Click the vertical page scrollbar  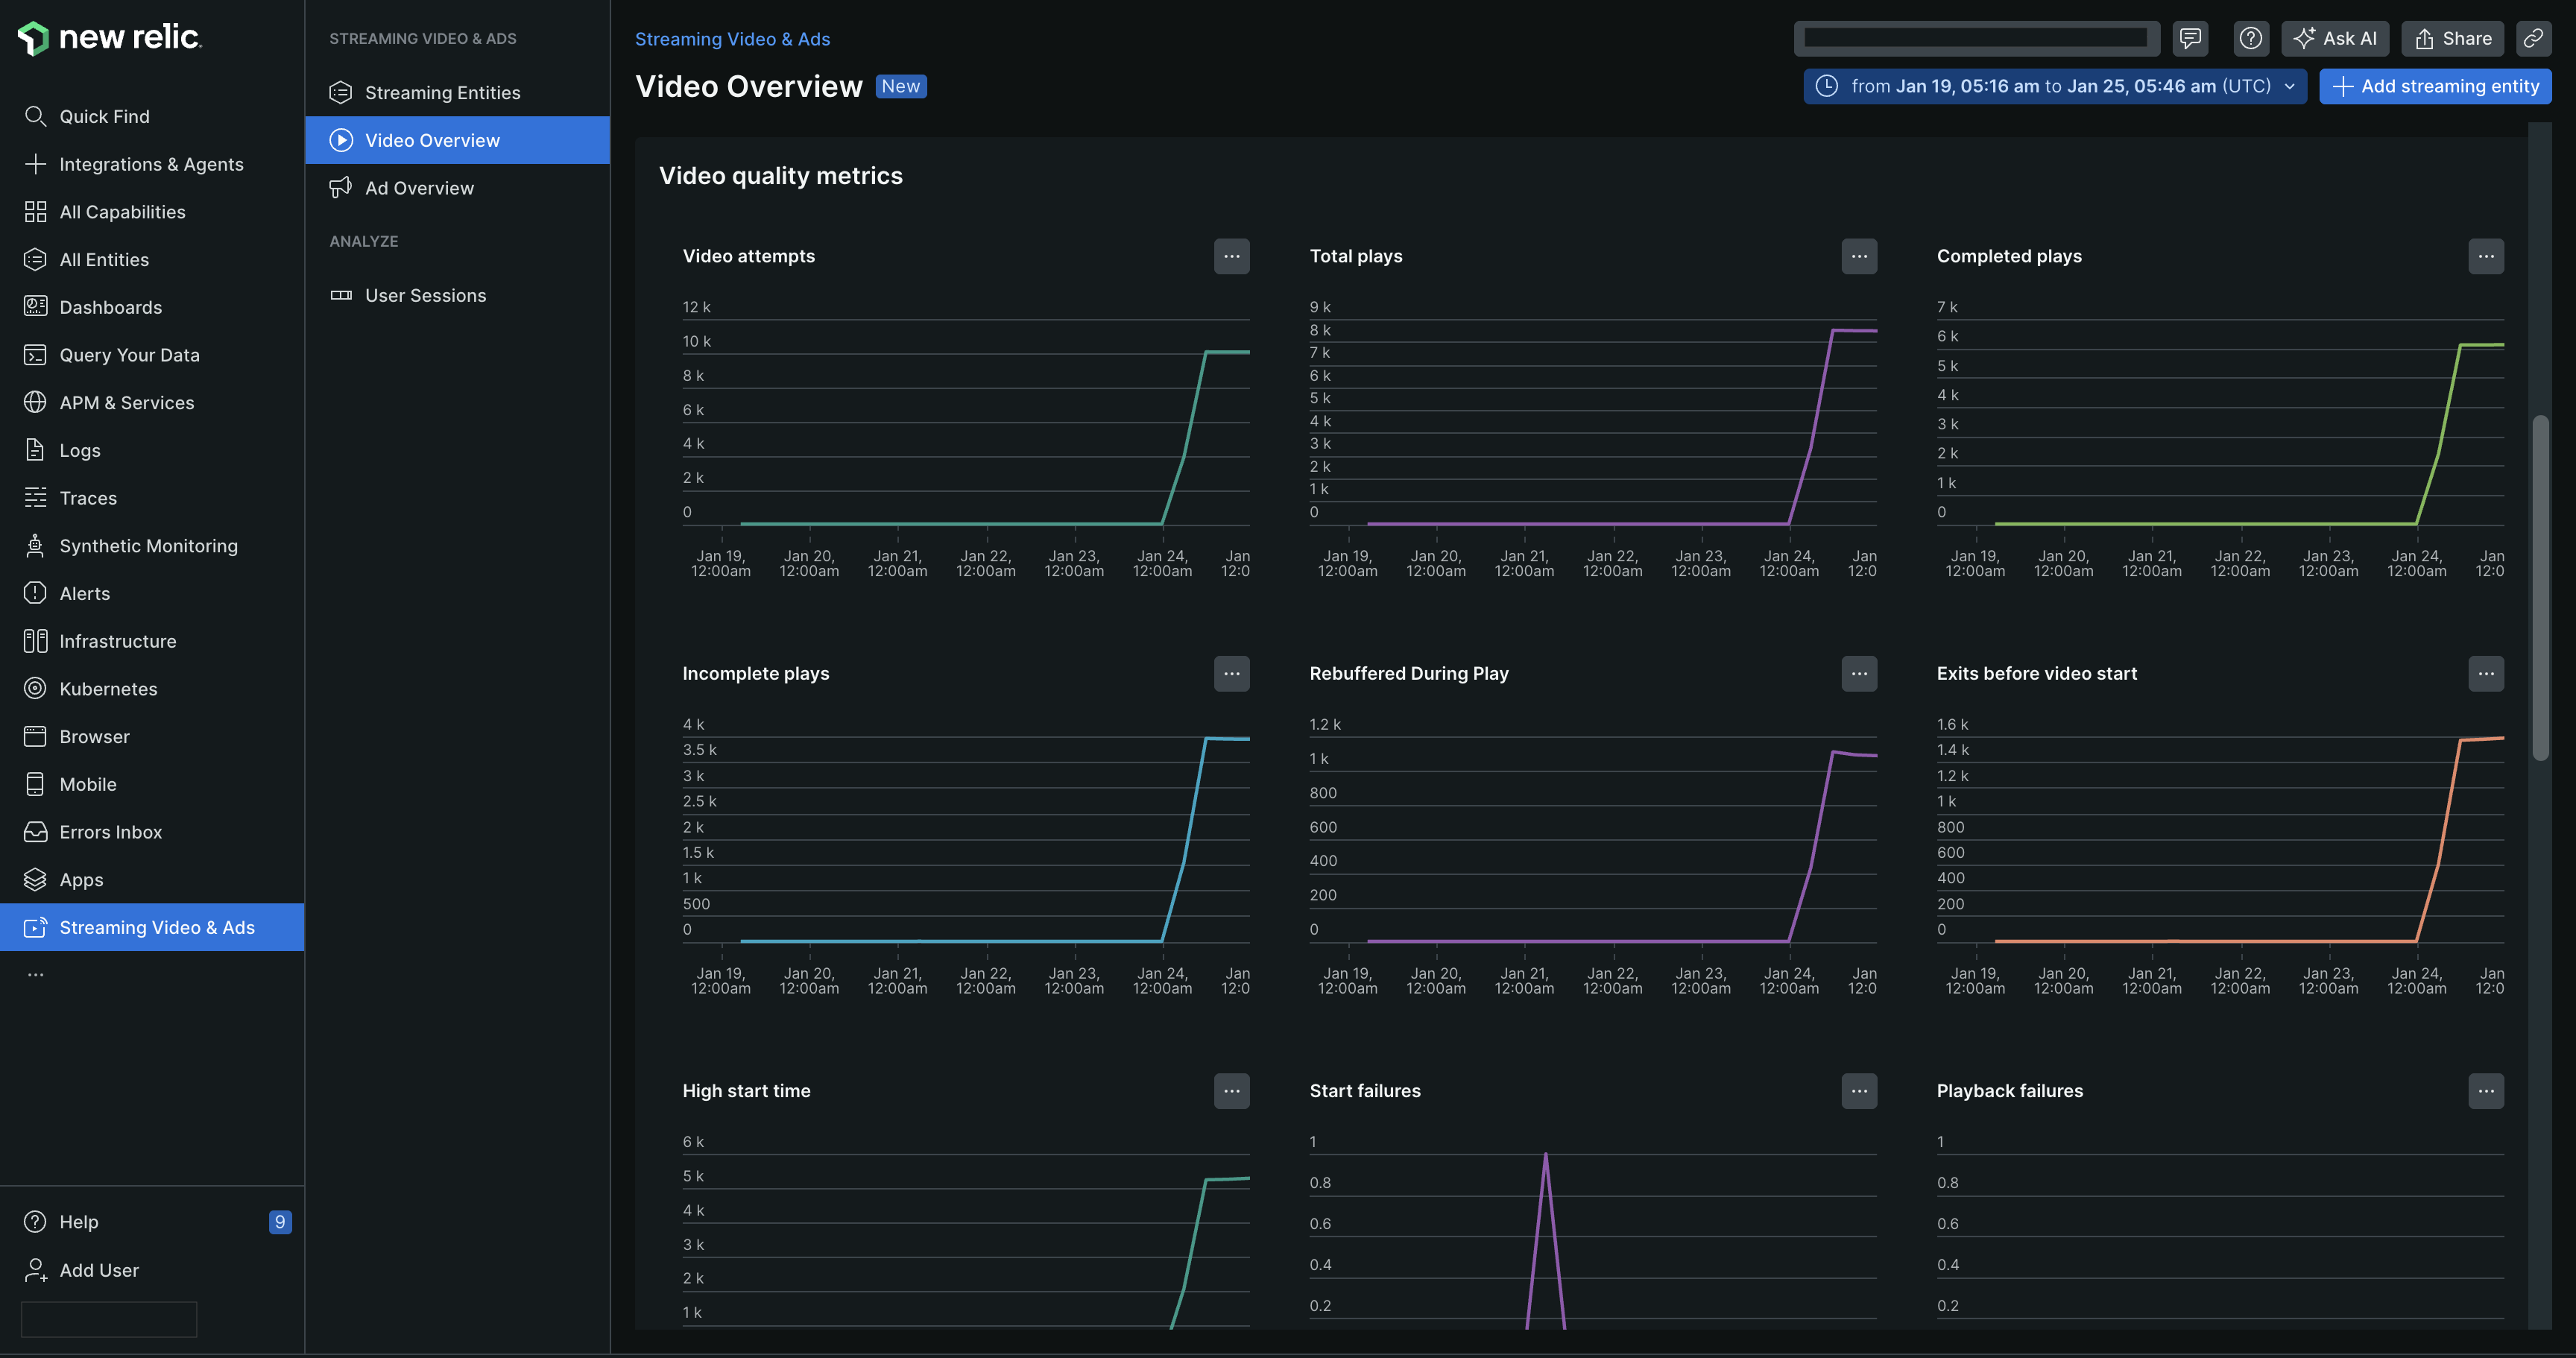2539,588
